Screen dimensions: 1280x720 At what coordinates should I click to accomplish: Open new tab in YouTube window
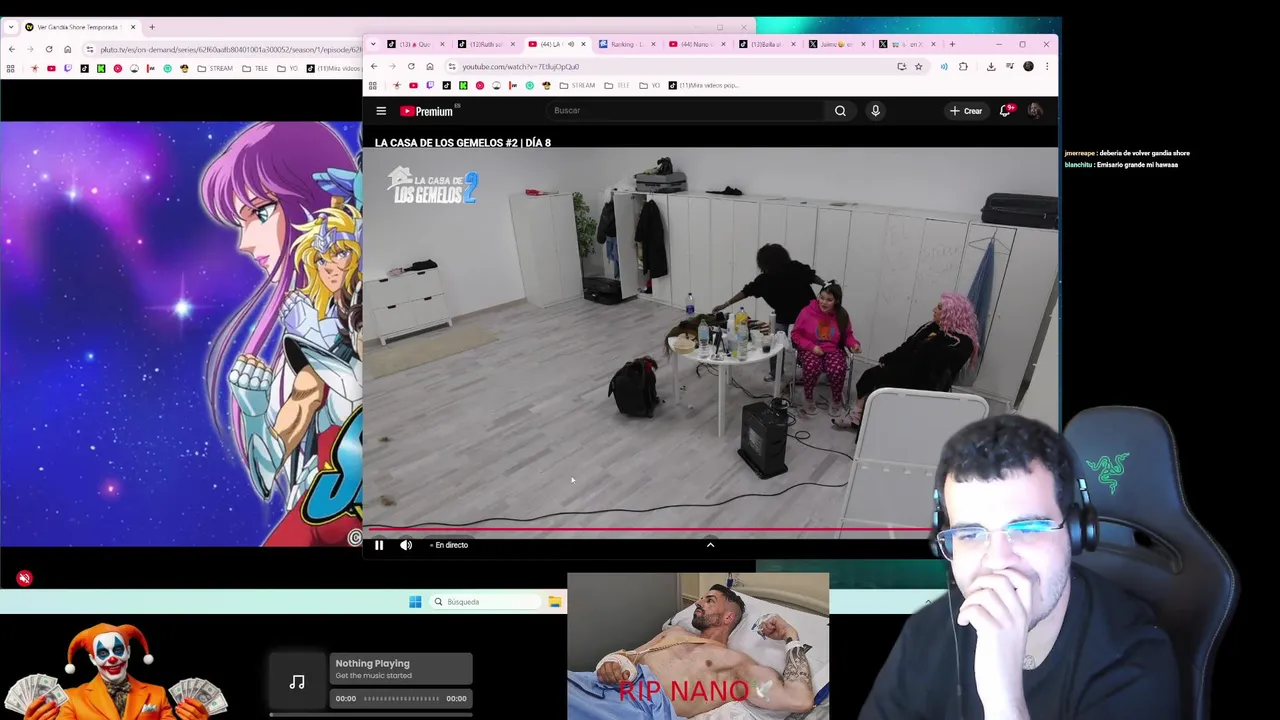pyautogui.click(x=952, y=44)
